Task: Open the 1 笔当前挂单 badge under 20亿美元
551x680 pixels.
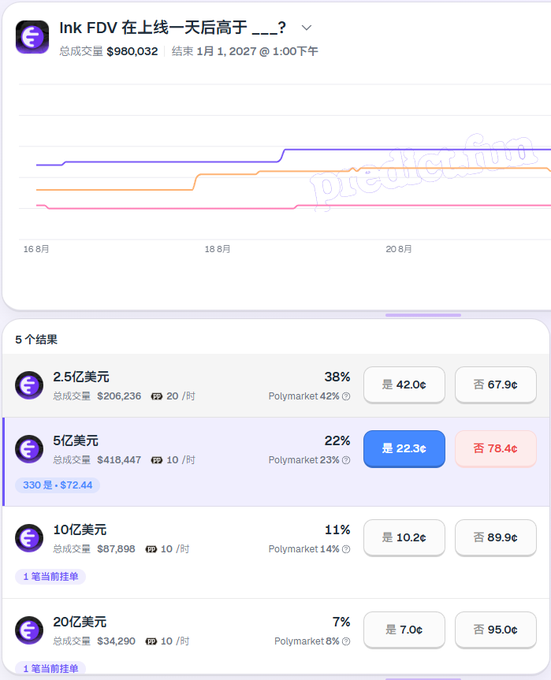Action: pos(50,668)
